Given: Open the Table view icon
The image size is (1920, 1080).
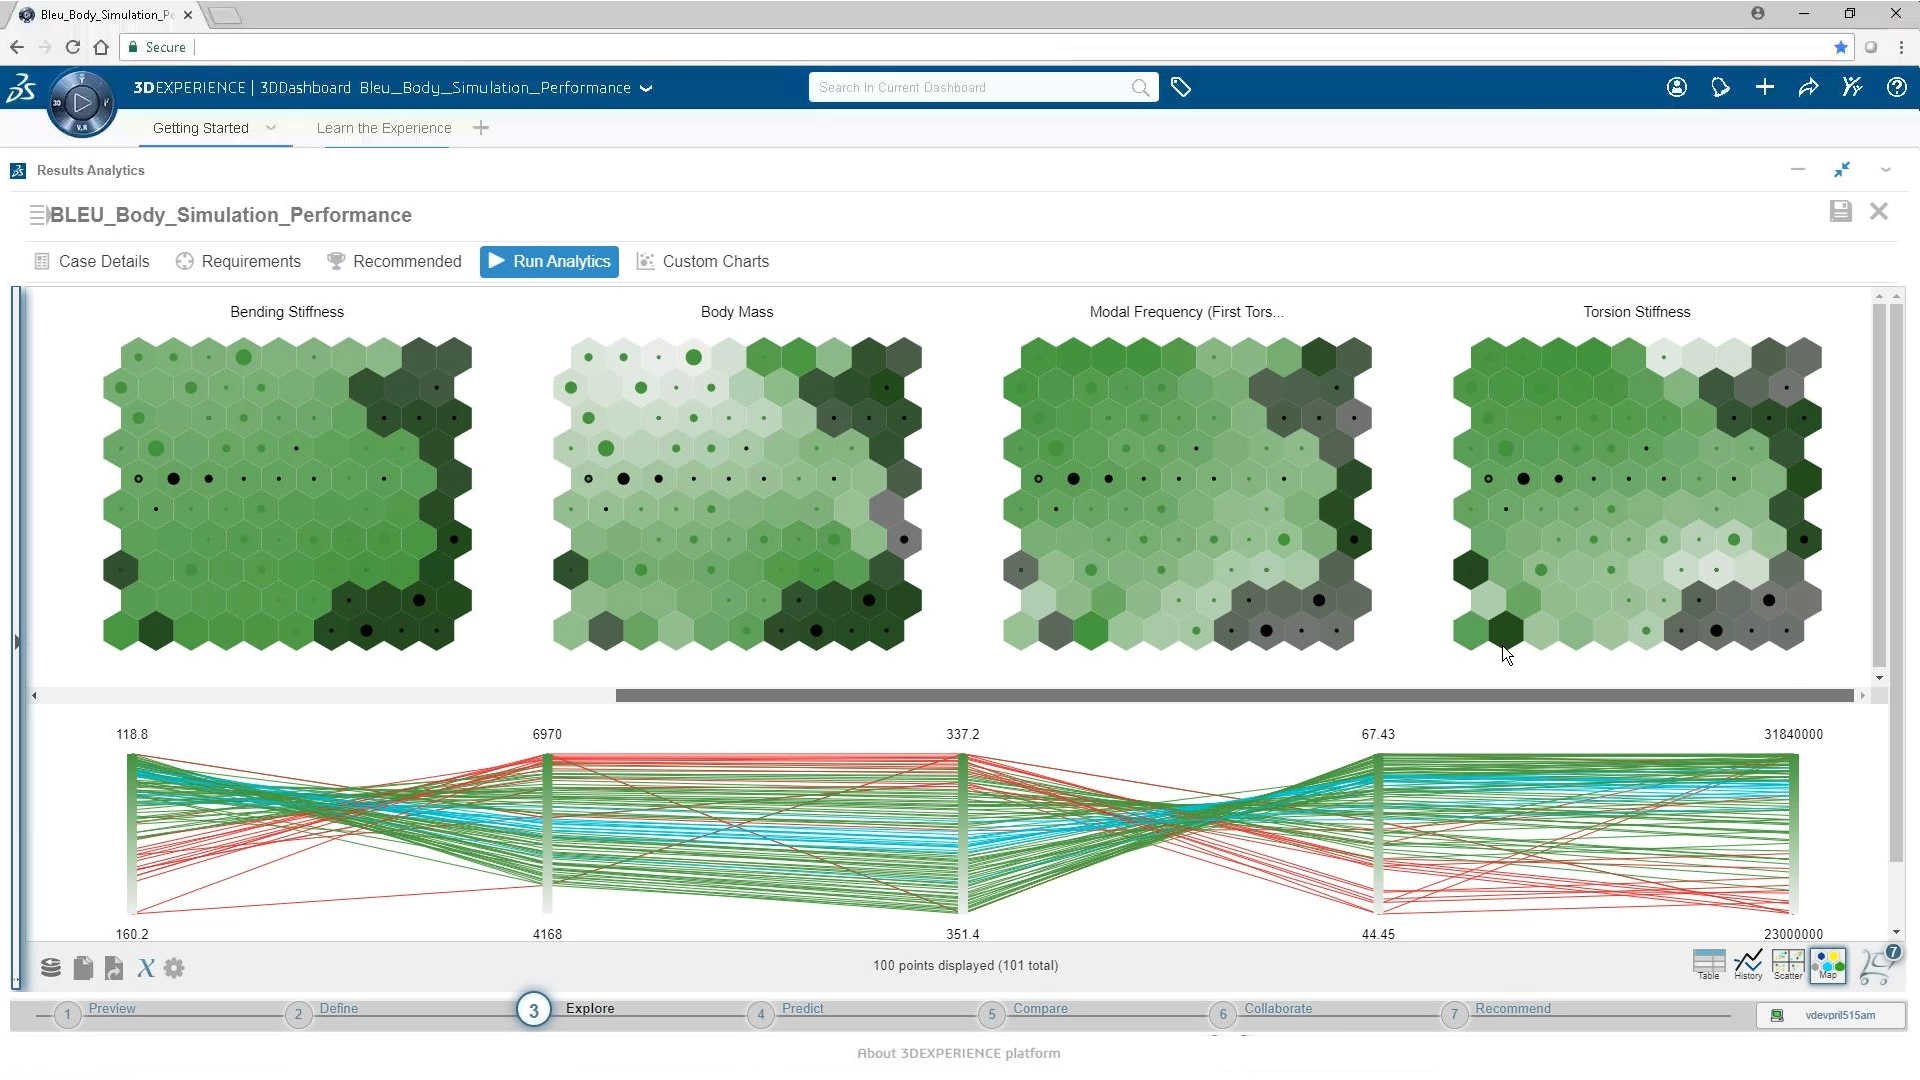Looking at the screenshot, I should coord(1708,964).
